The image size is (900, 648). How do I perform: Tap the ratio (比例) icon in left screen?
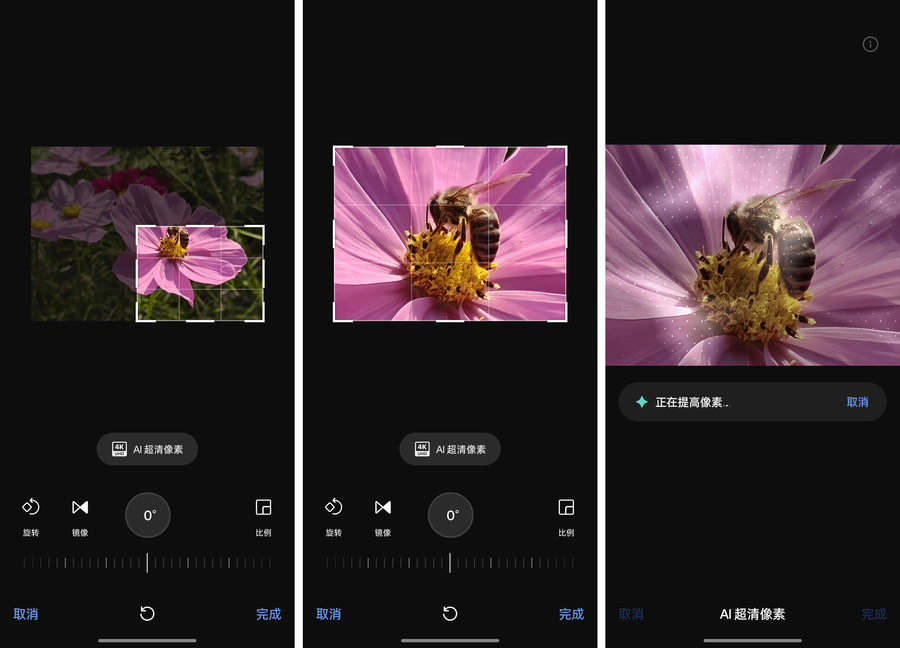[x=263, y=507]
